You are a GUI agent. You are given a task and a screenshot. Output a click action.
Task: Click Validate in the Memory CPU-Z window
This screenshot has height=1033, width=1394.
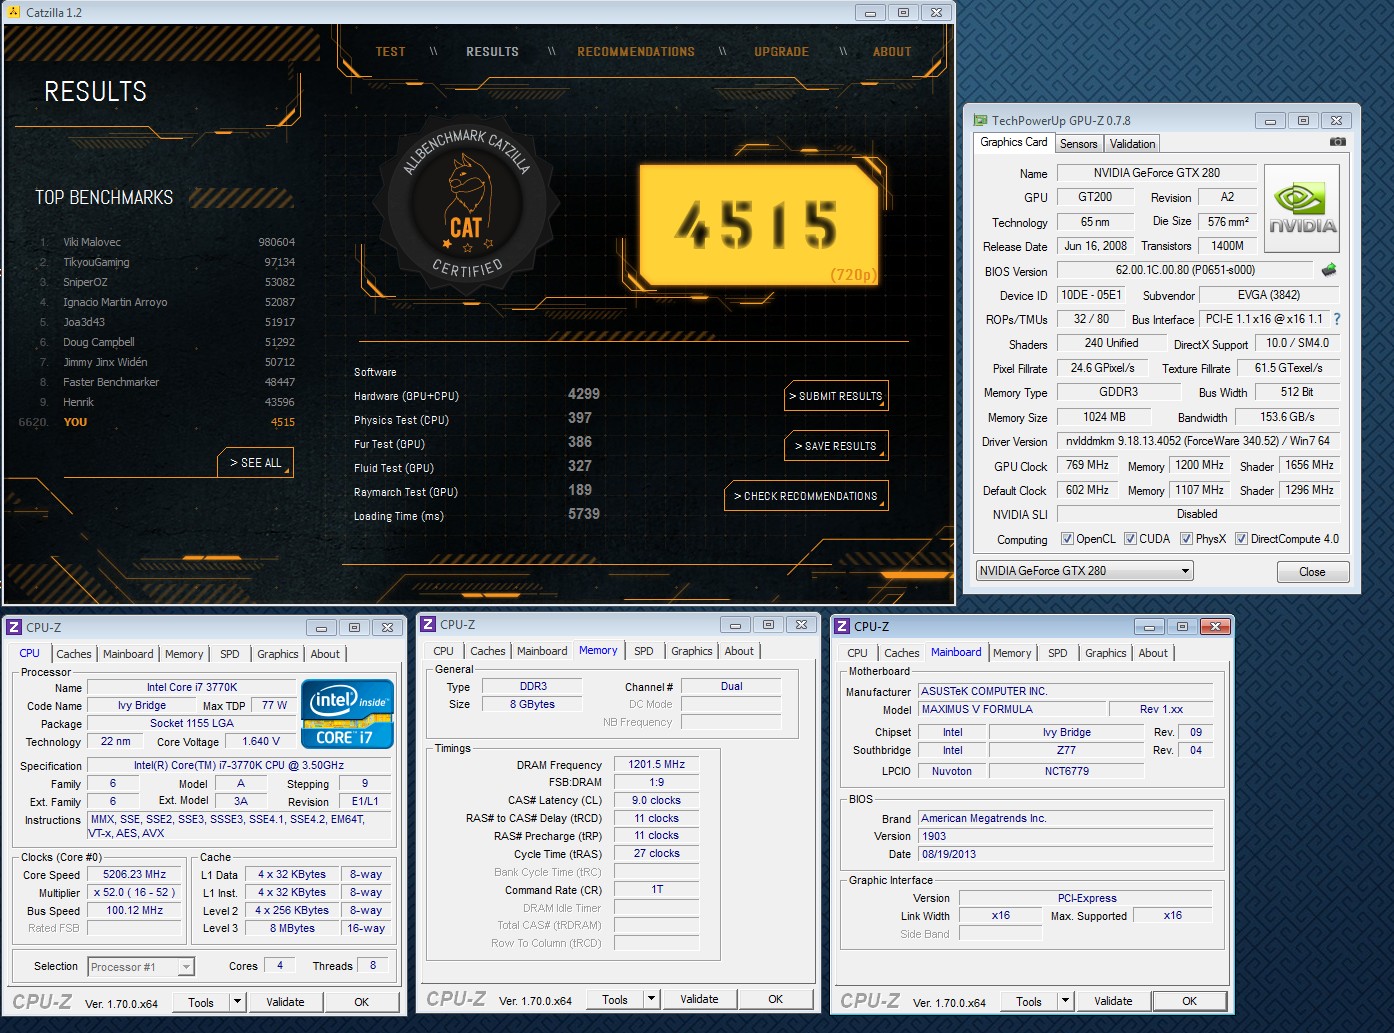pyautogui.click(x=699, y=999)
